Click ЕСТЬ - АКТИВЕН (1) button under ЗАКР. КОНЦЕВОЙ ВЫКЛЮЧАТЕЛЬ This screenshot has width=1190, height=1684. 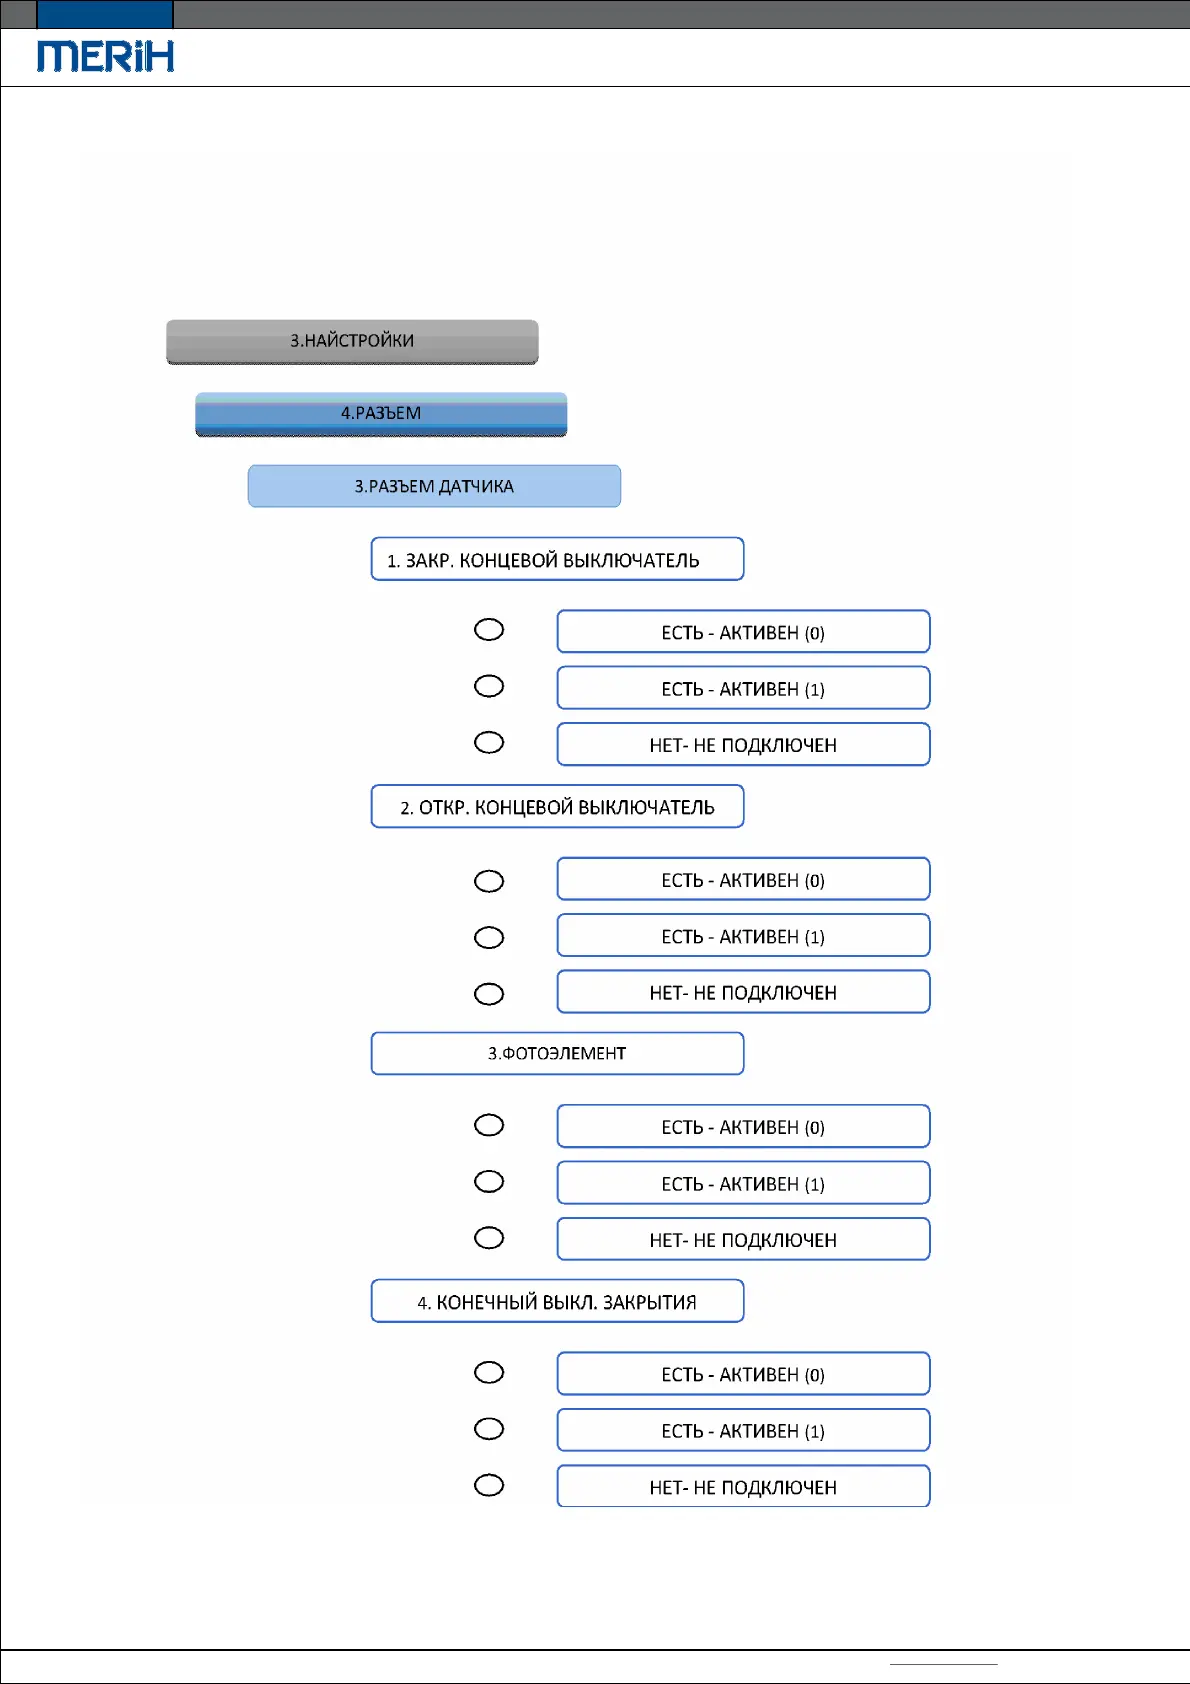(x=743, y=688)
